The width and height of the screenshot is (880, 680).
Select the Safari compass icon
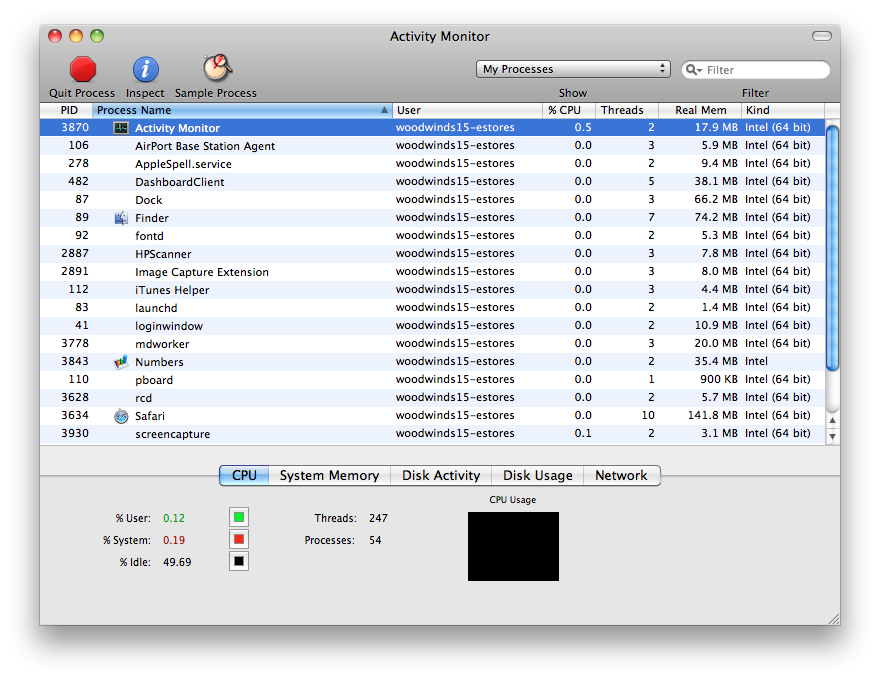121,415
